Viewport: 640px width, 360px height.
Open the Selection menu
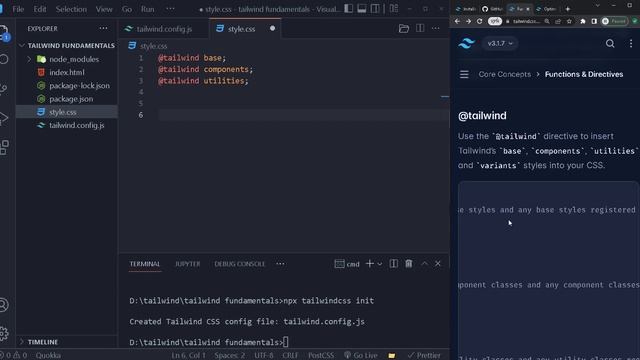point(71,9)
